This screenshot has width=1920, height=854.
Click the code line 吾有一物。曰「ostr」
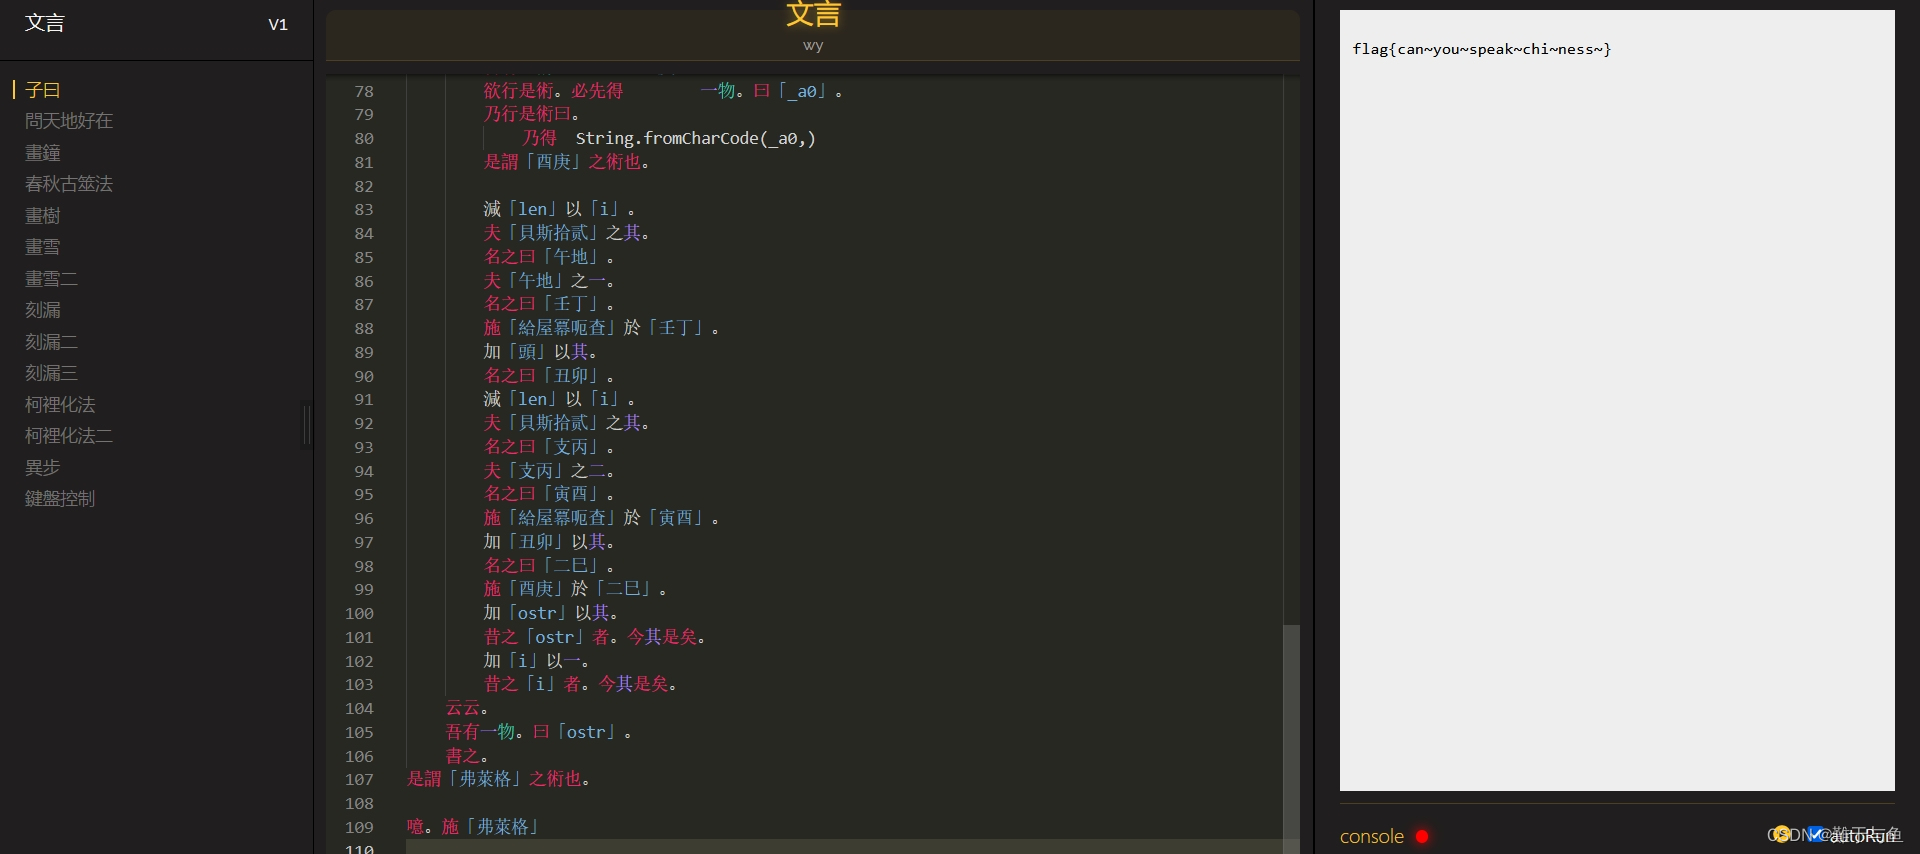pyautogui.click(x=539, y=732)
